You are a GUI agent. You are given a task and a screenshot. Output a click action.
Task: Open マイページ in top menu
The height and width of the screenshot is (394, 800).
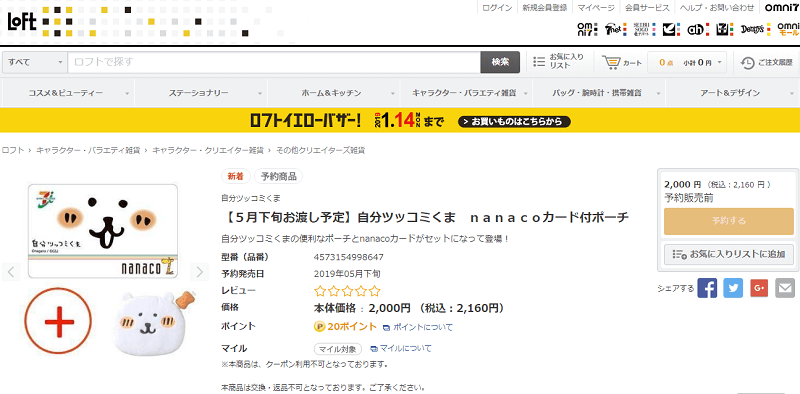[x=596, y=7]
